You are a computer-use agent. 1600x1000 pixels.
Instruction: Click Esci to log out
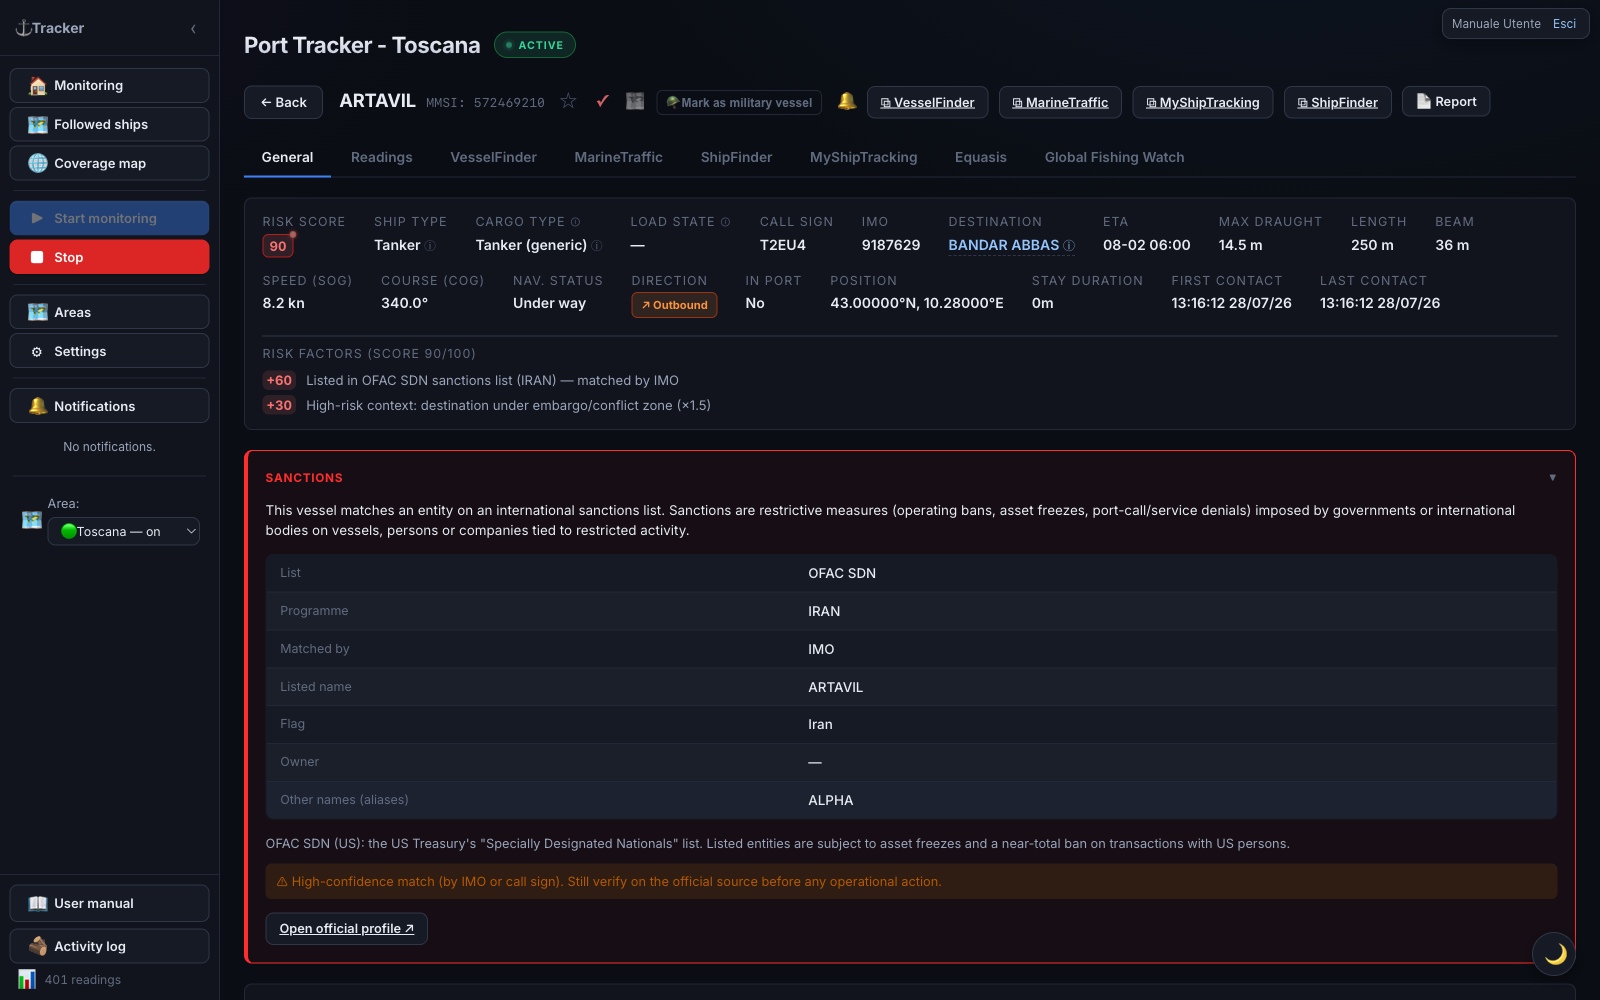click(1564, 24)
